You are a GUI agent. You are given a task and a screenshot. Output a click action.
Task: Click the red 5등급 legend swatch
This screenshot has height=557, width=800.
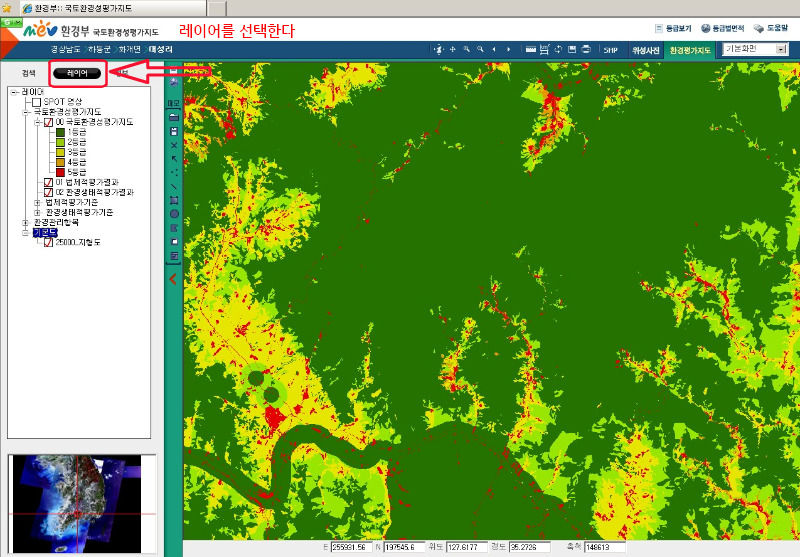point(60,172)
